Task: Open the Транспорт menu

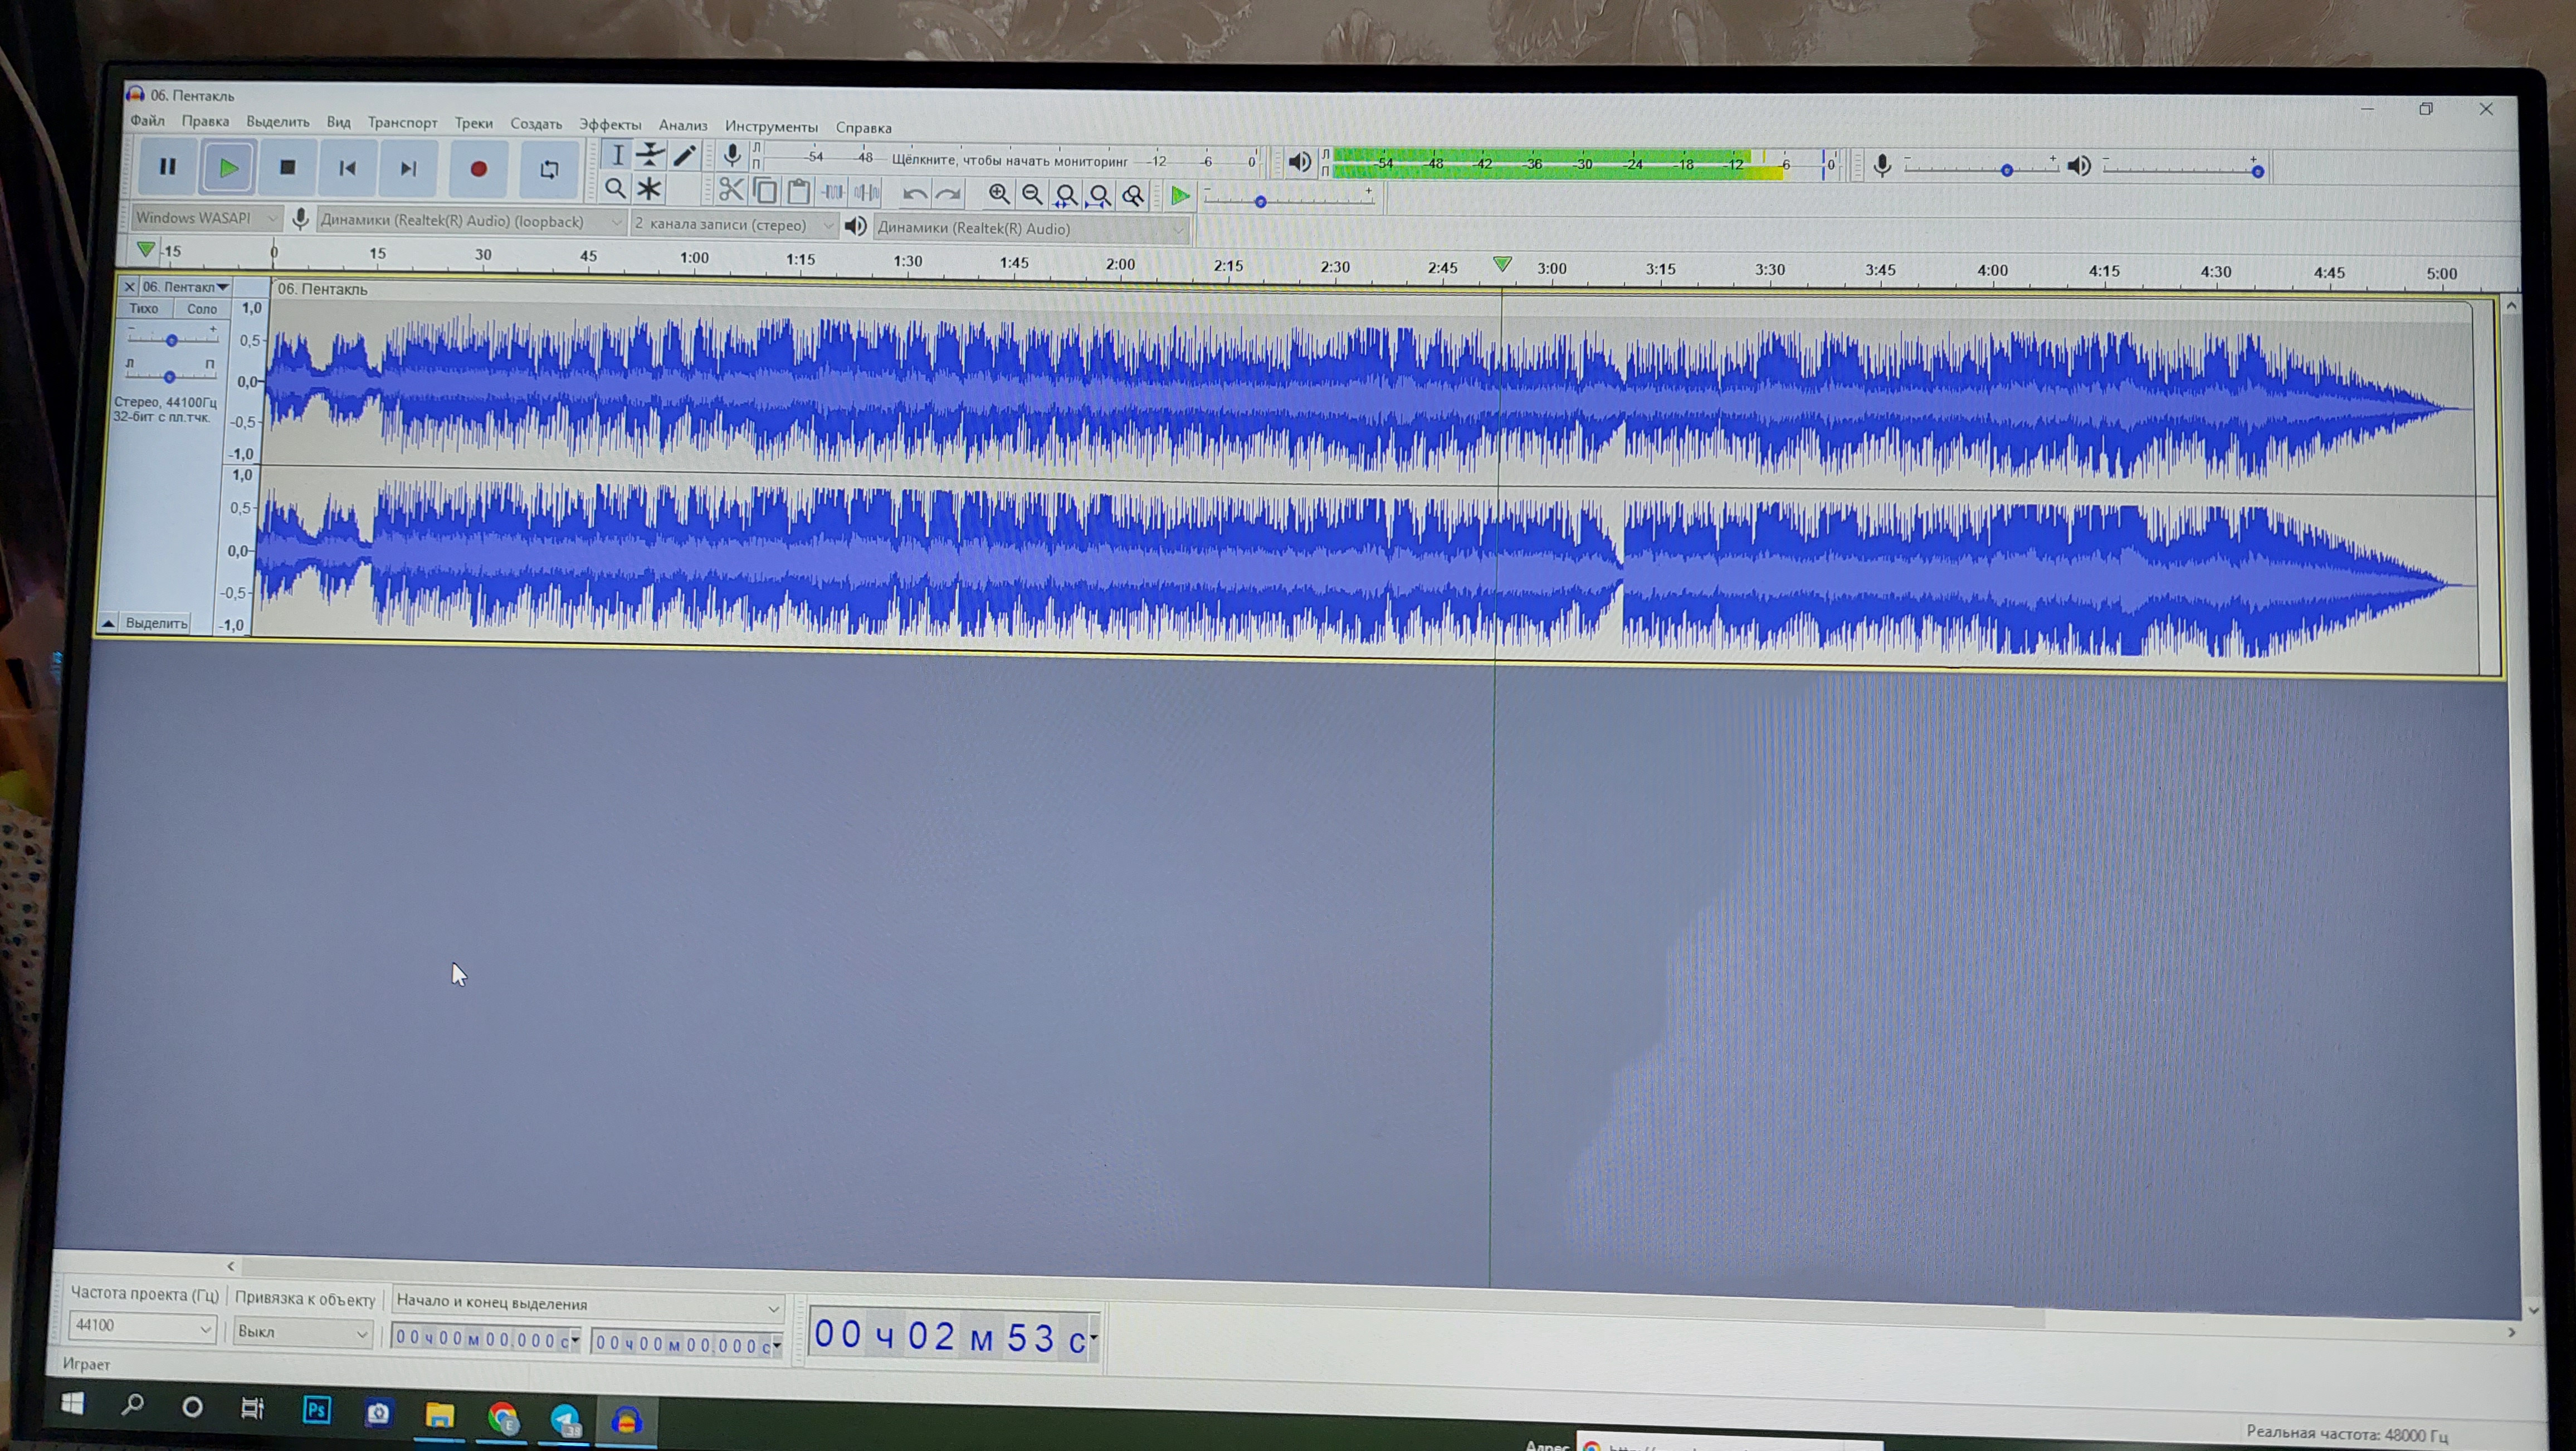Action: (402, 123)
